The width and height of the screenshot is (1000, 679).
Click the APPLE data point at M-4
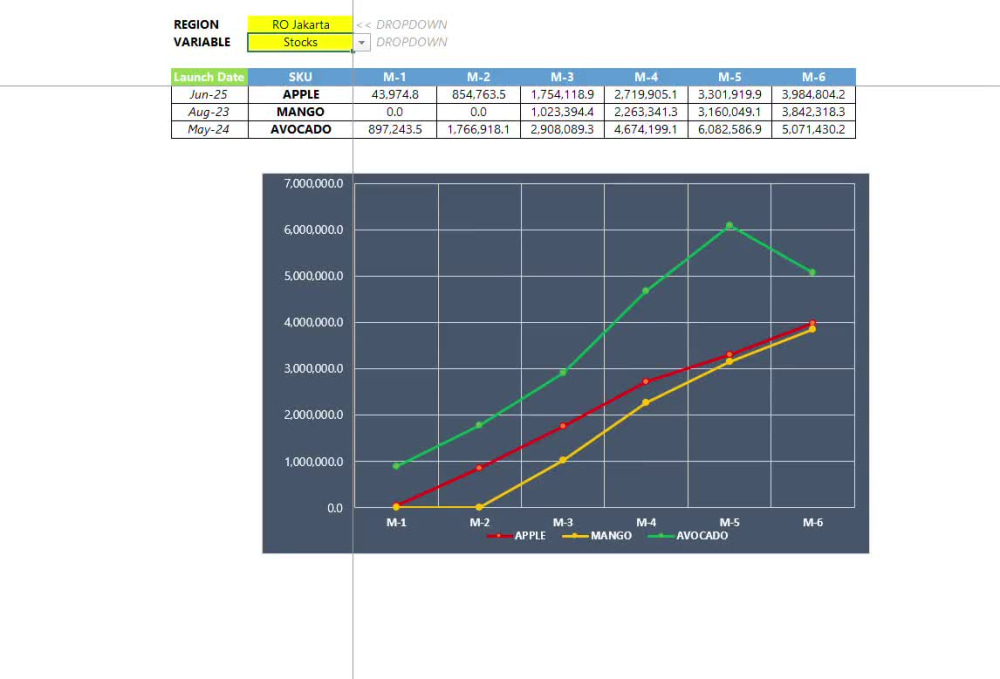point(646,381)
